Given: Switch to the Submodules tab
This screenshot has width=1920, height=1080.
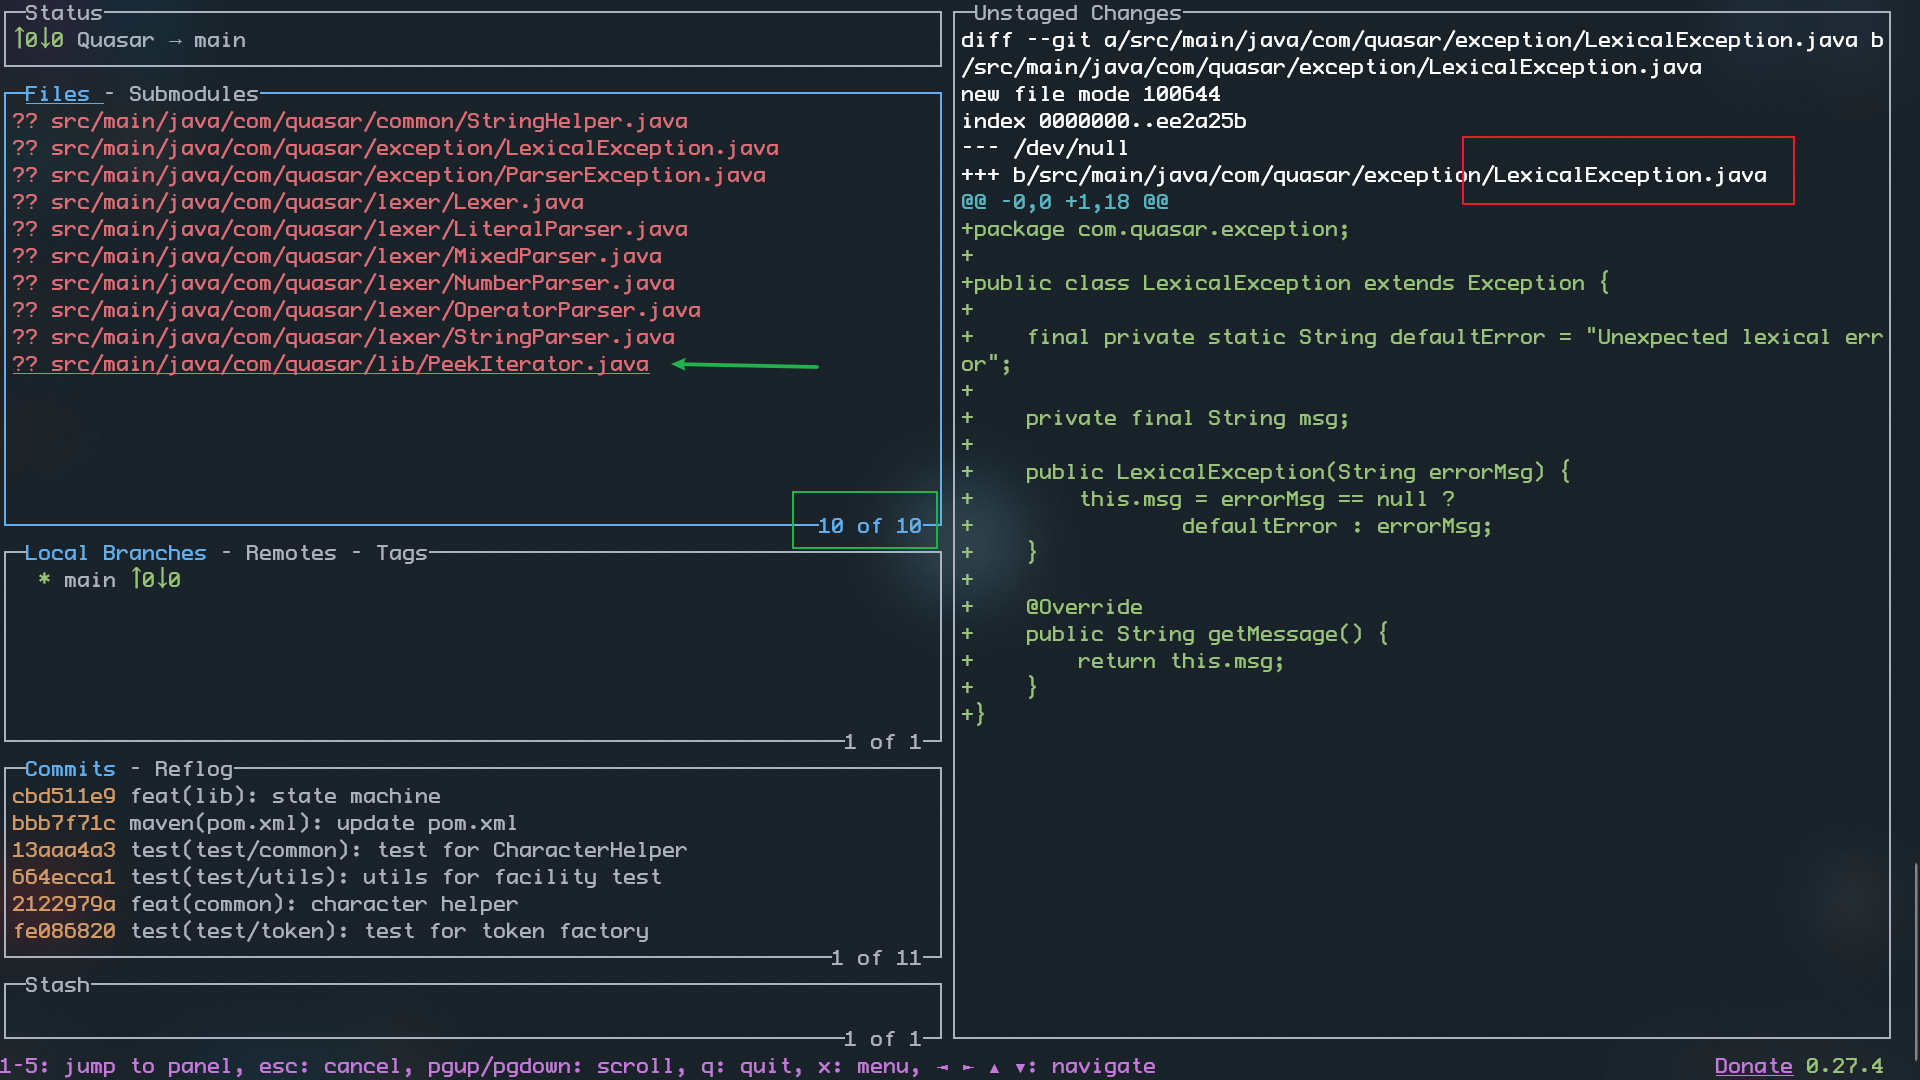Looking at the screenshot, I should [x=193, y=94].
